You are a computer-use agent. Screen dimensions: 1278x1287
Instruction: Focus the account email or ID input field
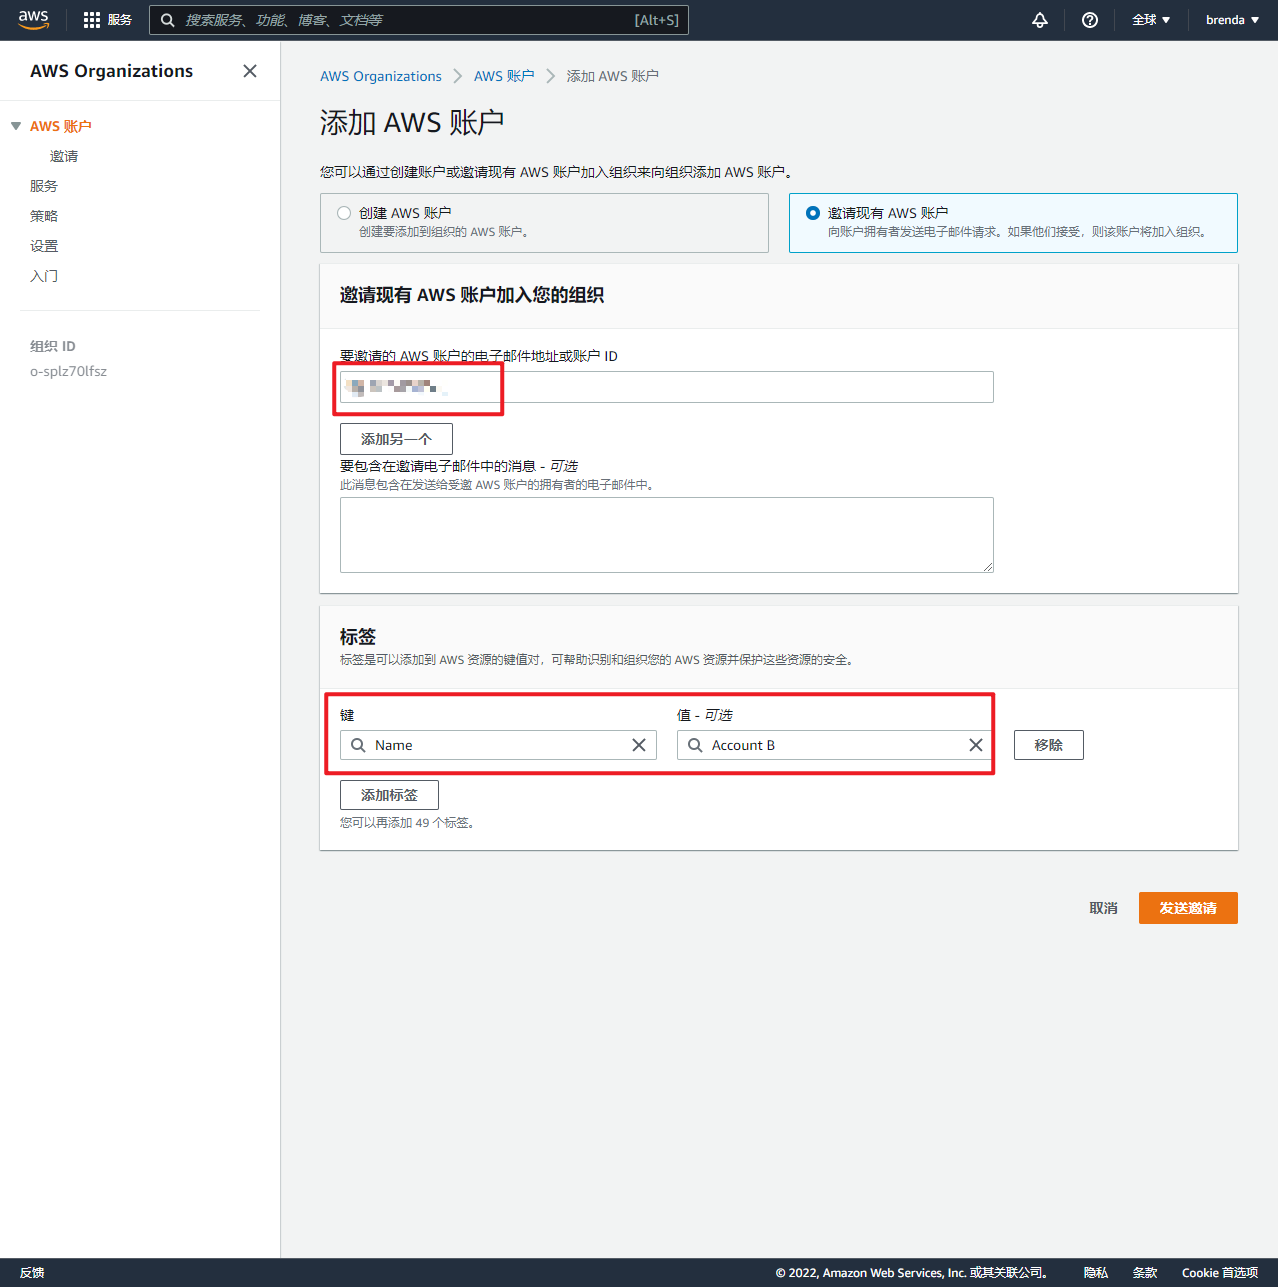667,387
